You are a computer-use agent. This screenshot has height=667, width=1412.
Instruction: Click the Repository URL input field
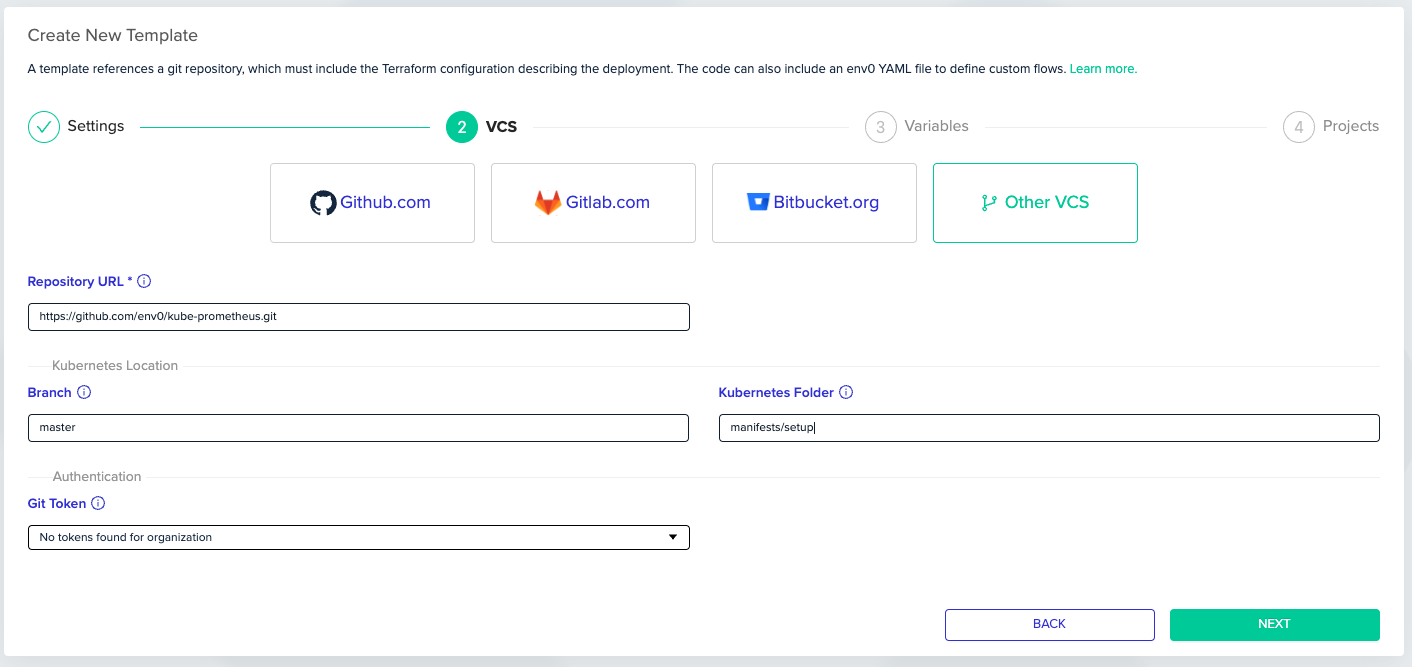358,316
